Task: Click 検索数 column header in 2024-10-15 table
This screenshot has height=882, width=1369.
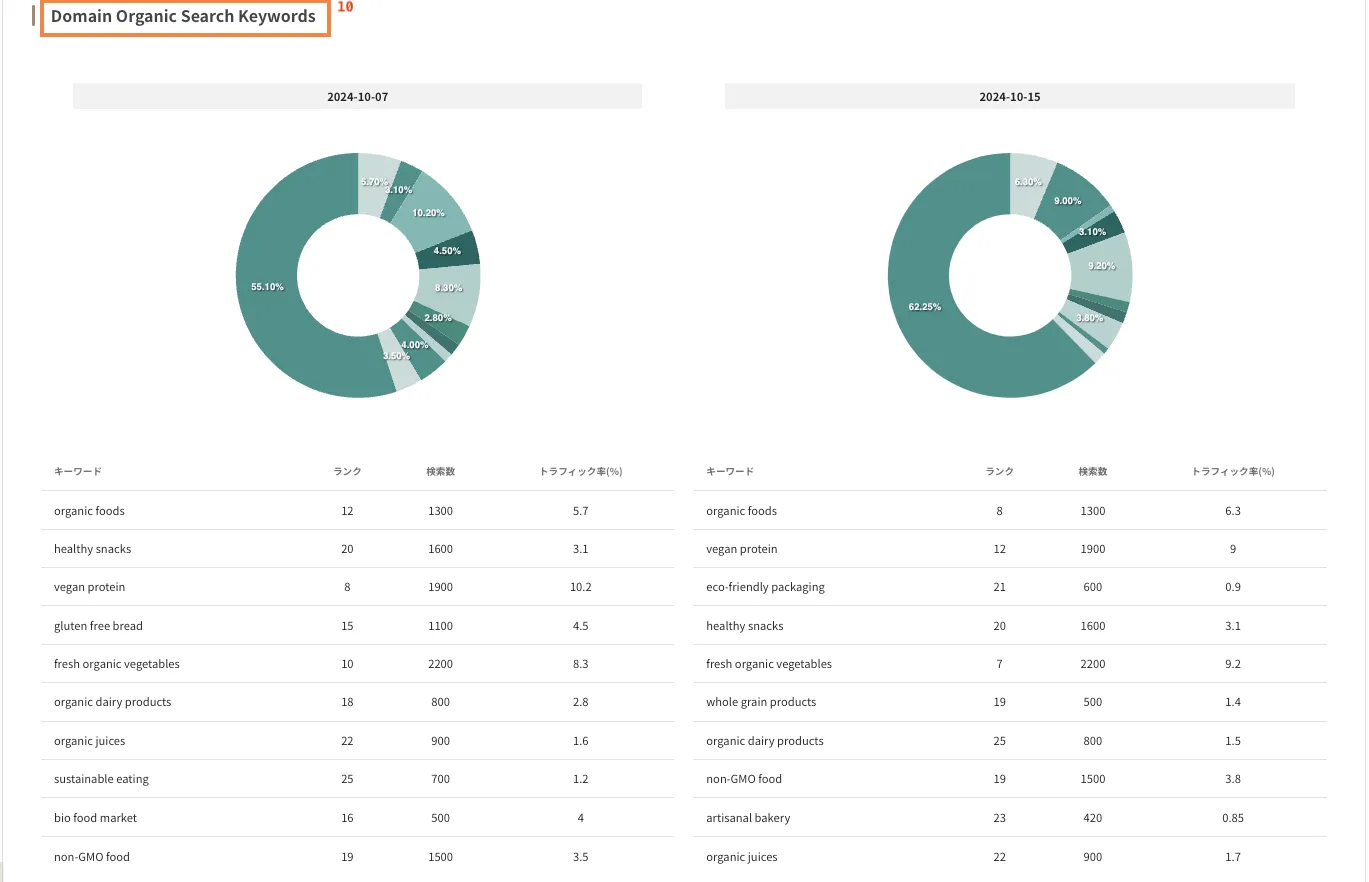Action: coord(1092,471)
